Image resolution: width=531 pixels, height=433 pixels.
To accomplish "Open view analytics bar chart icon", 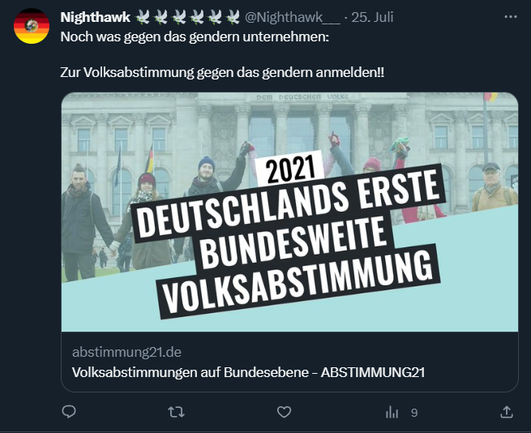I will coord(392,412).
